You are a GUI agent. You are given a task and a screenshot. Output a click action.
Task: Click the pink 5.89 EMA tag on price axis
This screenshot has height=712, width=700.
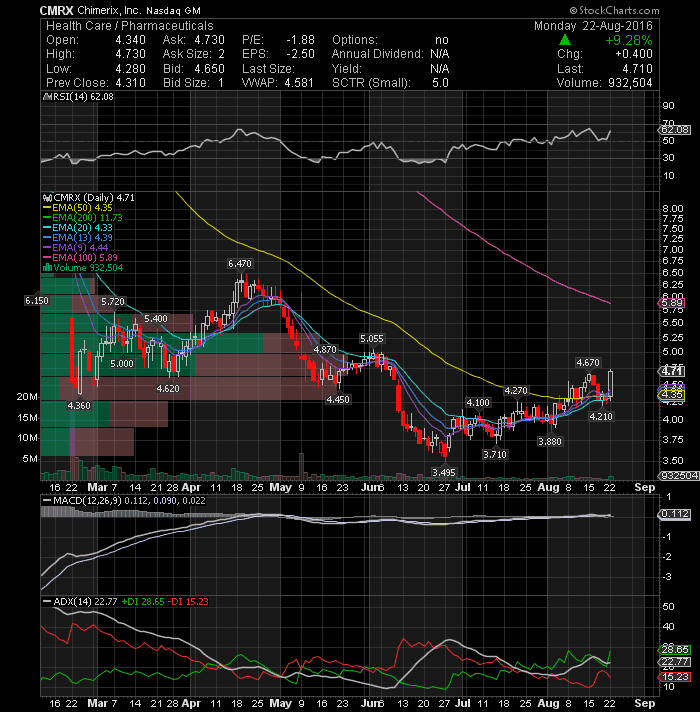pos(671,303)
